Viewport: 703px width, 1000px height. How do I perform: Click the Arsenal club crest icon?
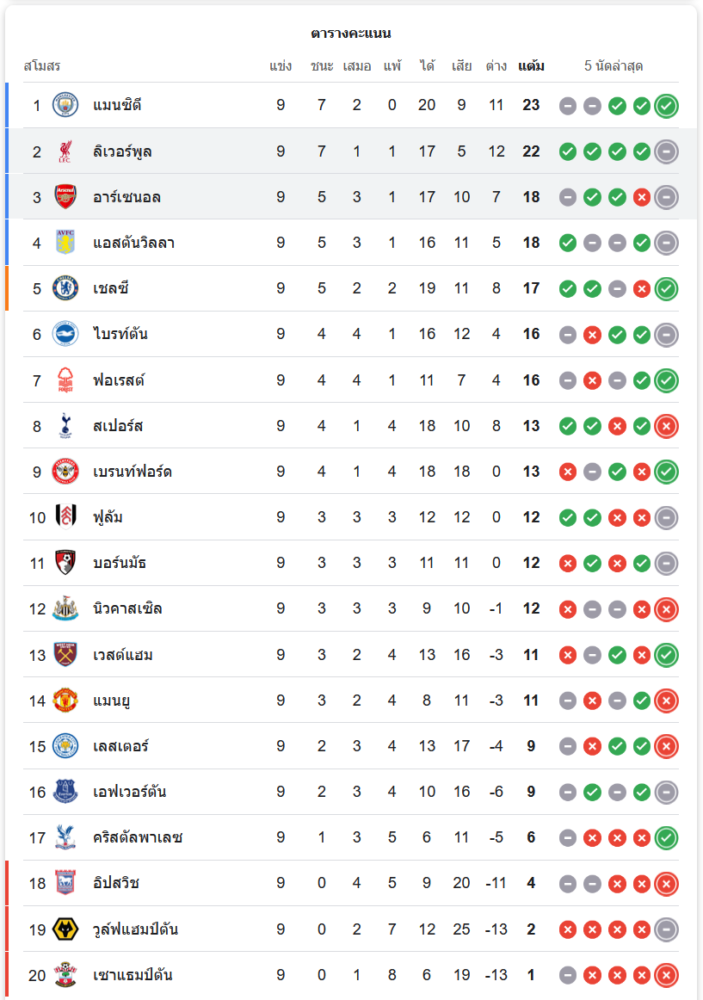point(65,197)
